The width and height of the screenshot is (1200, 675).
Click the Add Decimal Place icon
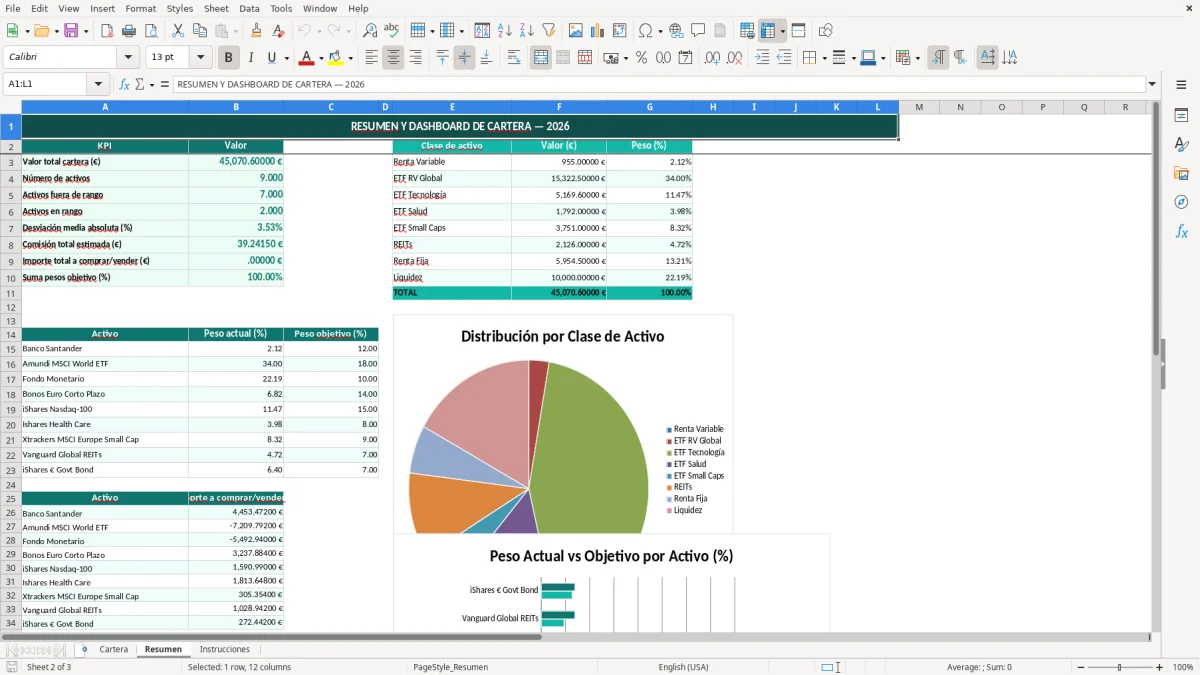tap(712, 58)
